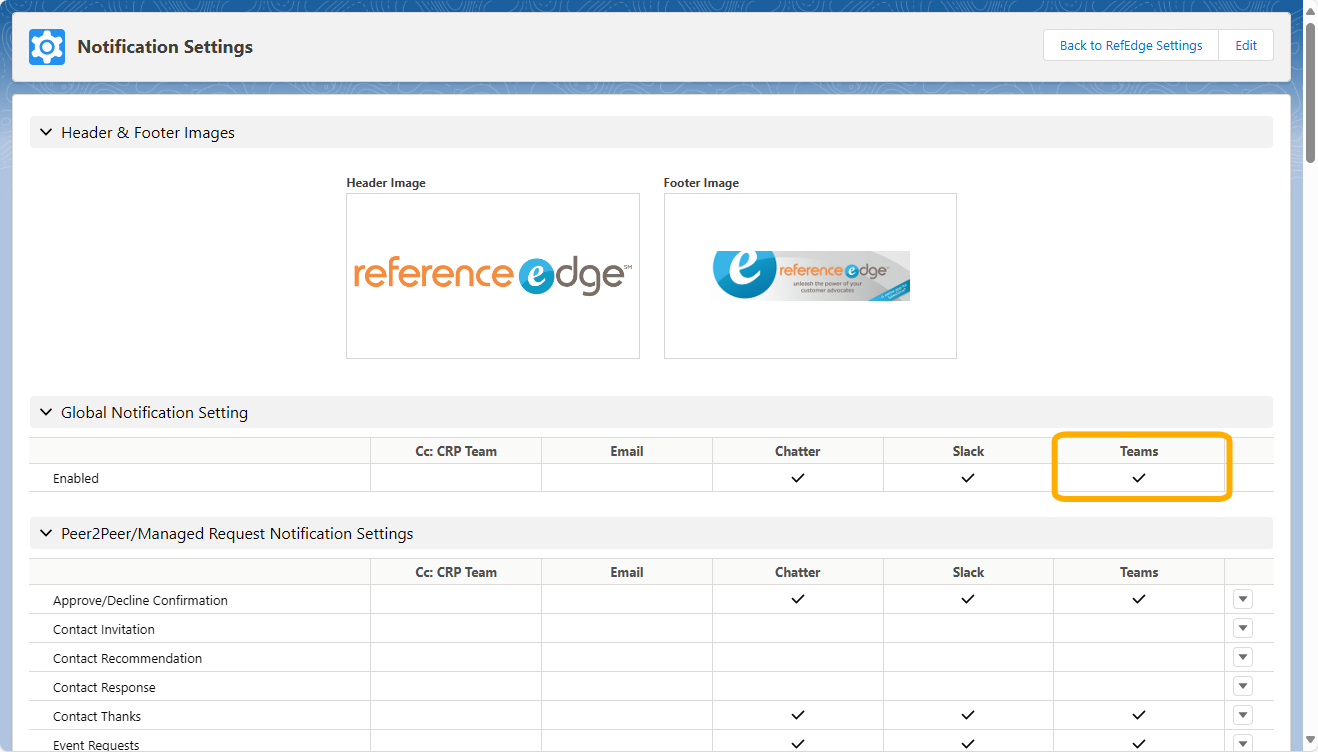
Task: Open dropdown arrow for Contact Response row
Action: pos(1243,687)
